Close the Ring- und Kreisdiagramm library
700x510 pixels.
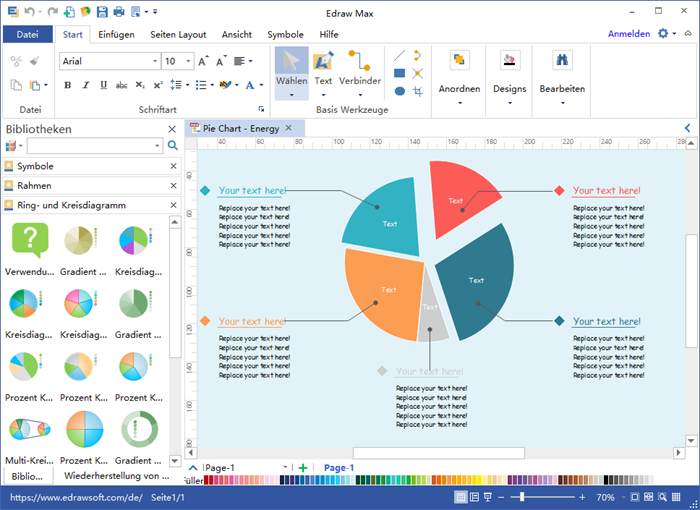(x=172, y=204)
